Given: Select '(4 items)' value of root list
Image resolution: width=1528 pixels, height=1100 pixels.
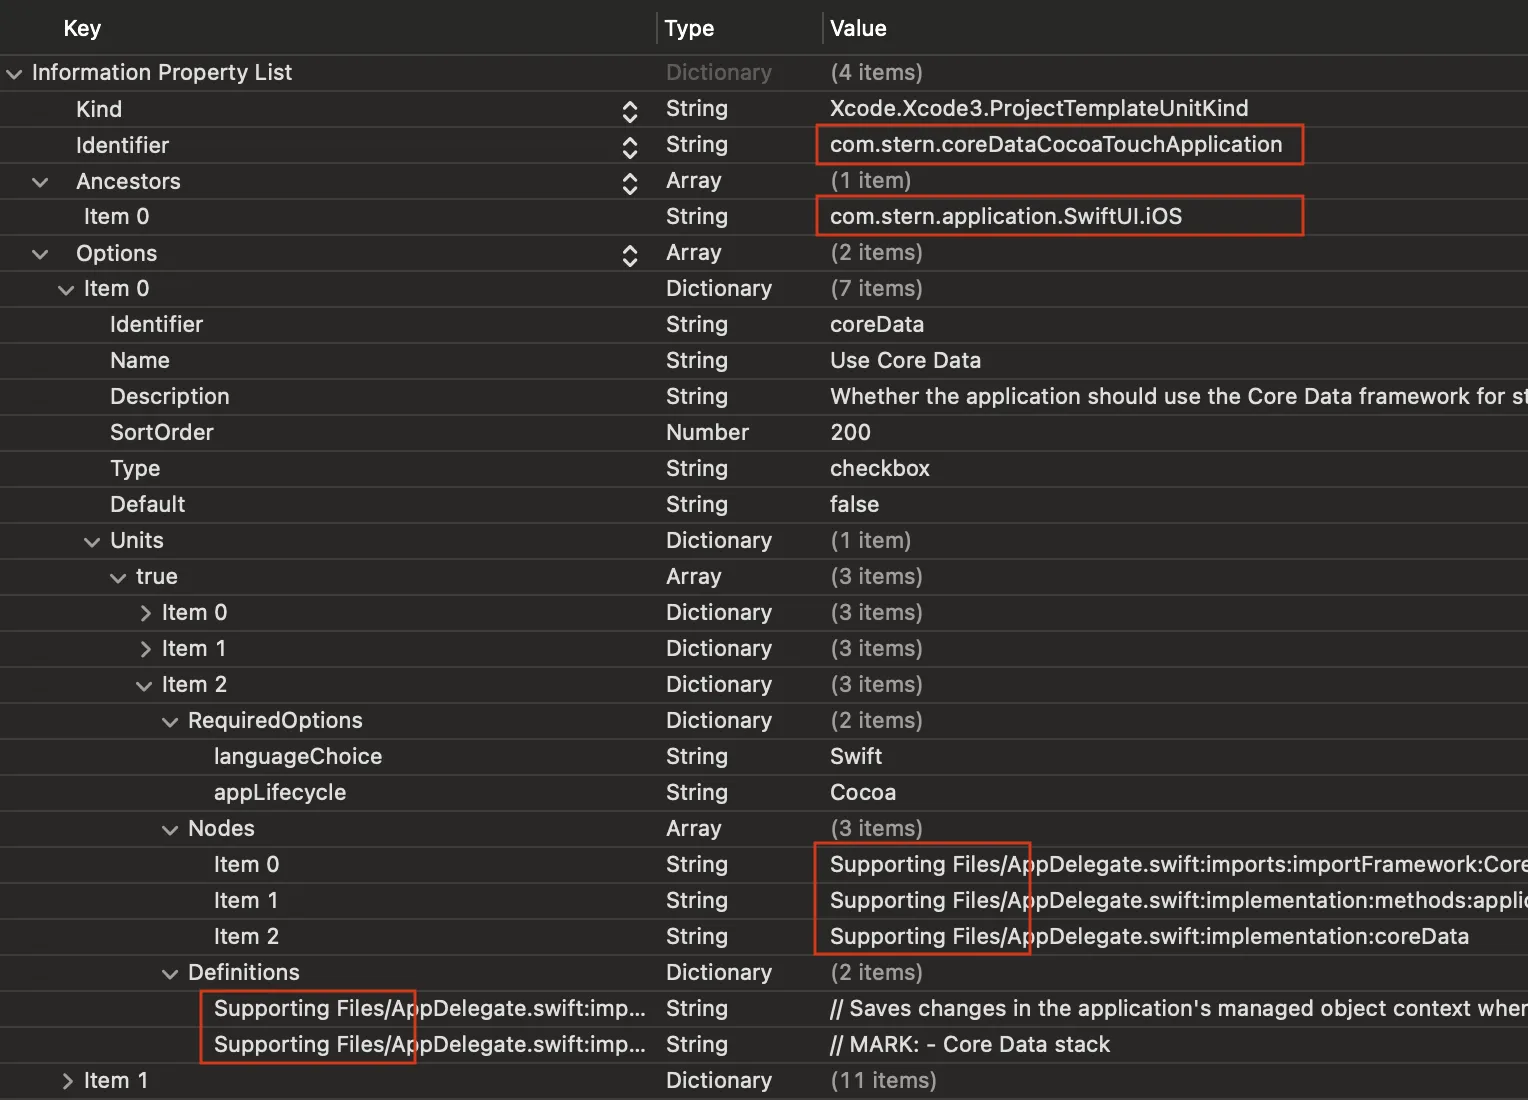Looking at the screenshot, I should click(876, 72).
